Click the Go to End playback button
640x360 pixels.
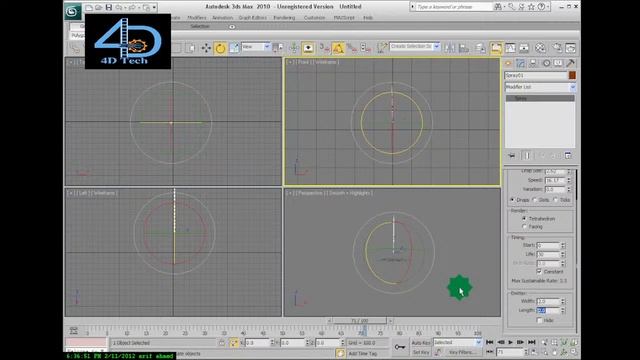(531, 342)
